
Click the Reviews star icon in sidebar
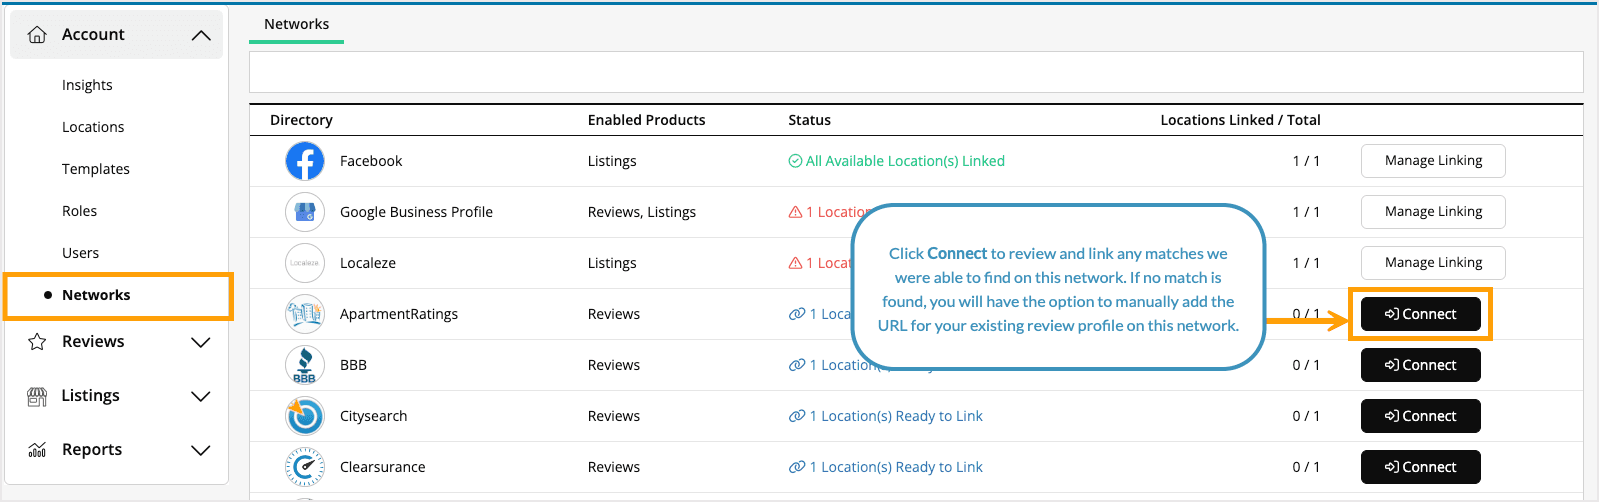[37, 342]
